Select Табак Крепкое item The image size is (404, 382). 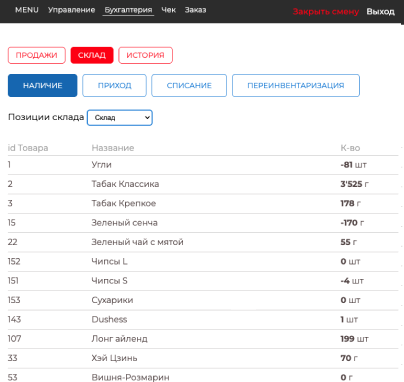point(124,203)
